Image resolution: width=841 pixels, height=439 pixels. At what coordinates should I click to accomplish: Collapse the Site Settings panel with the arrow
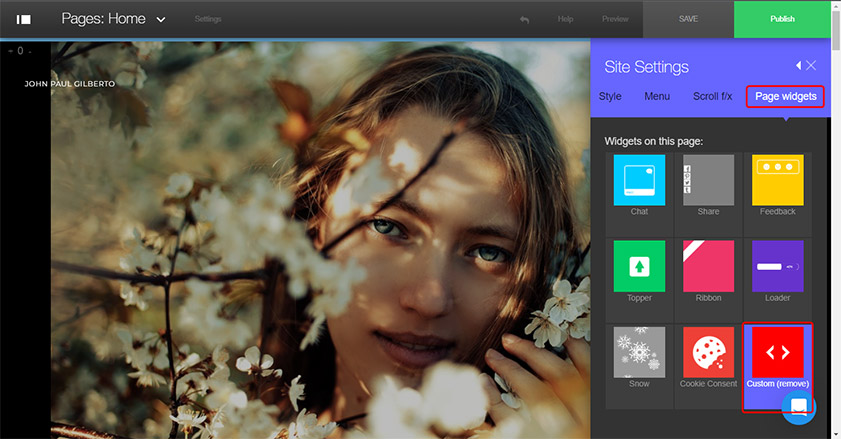pyautogui.click(x=798, y=65)
